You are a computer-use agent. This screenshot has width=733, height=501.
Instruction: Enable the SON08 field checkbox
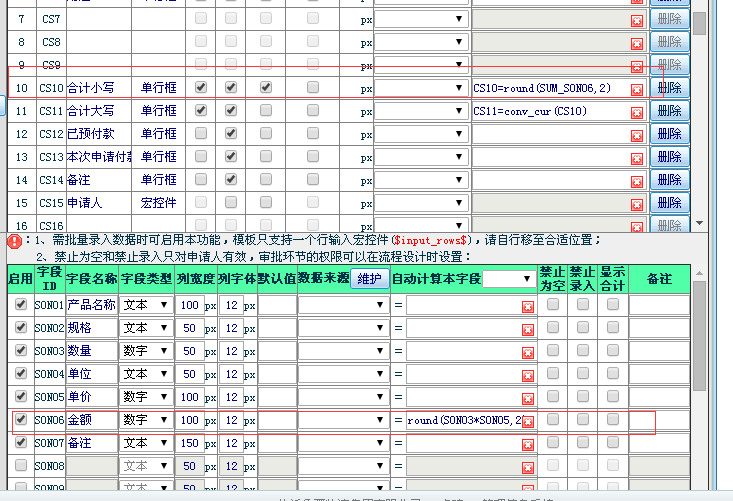pyautogui.click(x=21, y=465)
